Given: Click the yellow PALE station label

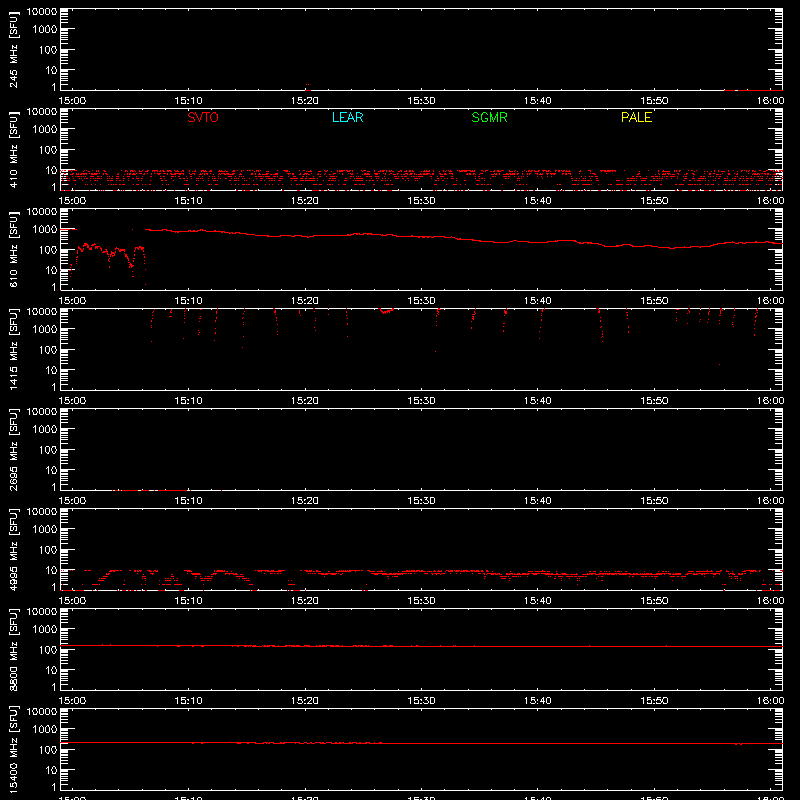Looking at the screenshot, I should [636, 117].
